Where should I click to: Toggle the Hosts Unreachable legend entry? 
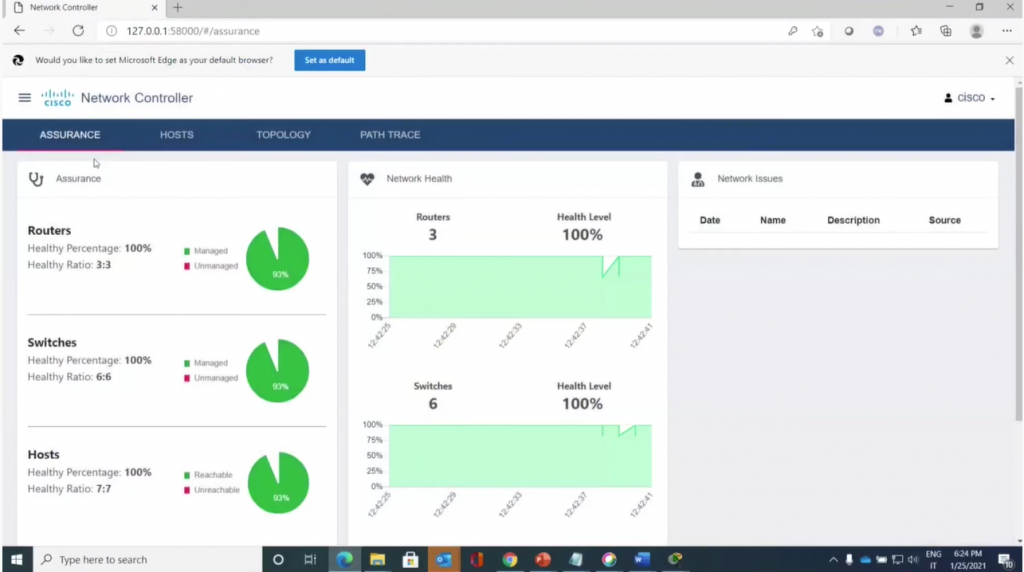point(212,490)
